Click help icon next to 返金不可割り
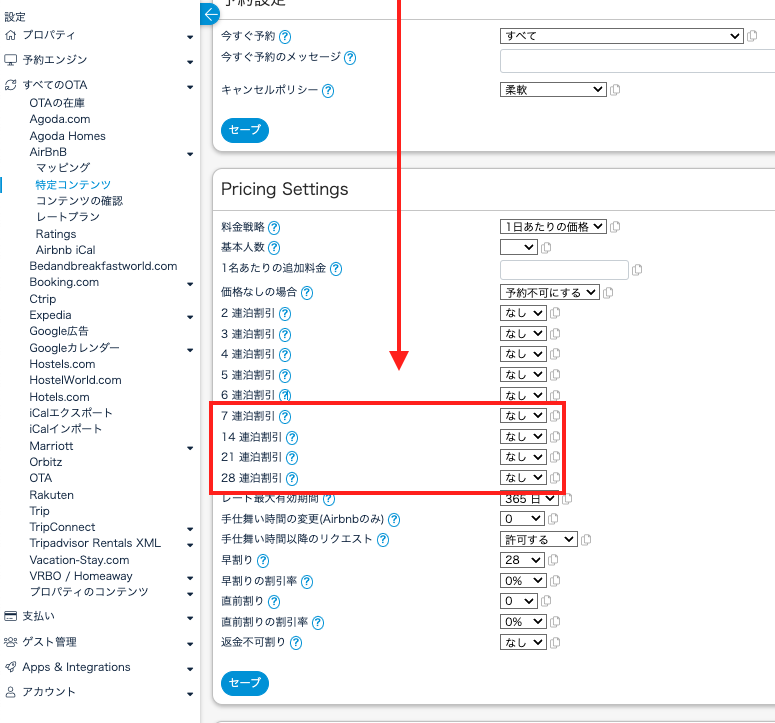775x723 pixels. pos(296,643)
